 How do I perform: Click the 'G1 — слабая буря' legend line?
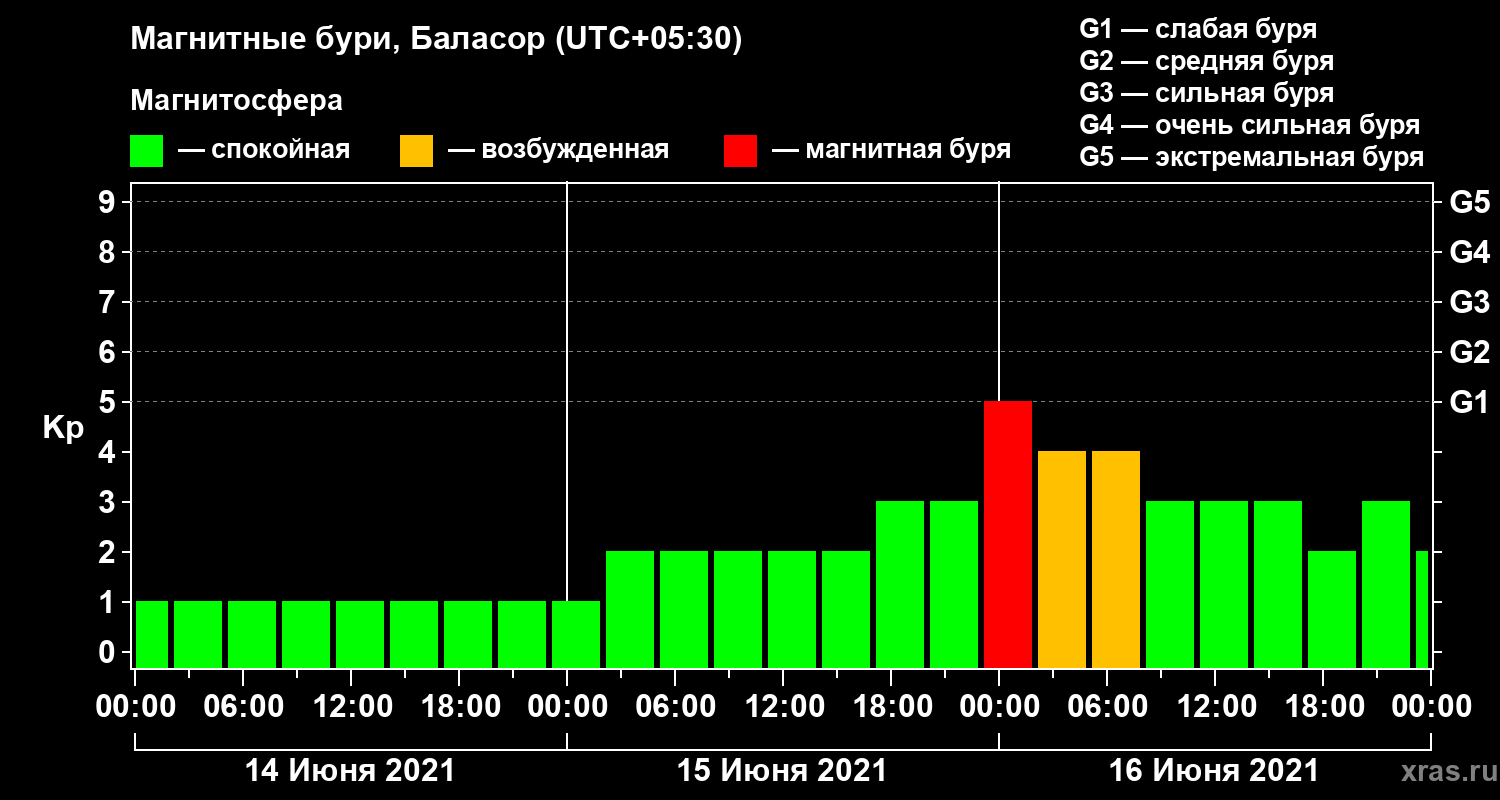coord(1198,29)
